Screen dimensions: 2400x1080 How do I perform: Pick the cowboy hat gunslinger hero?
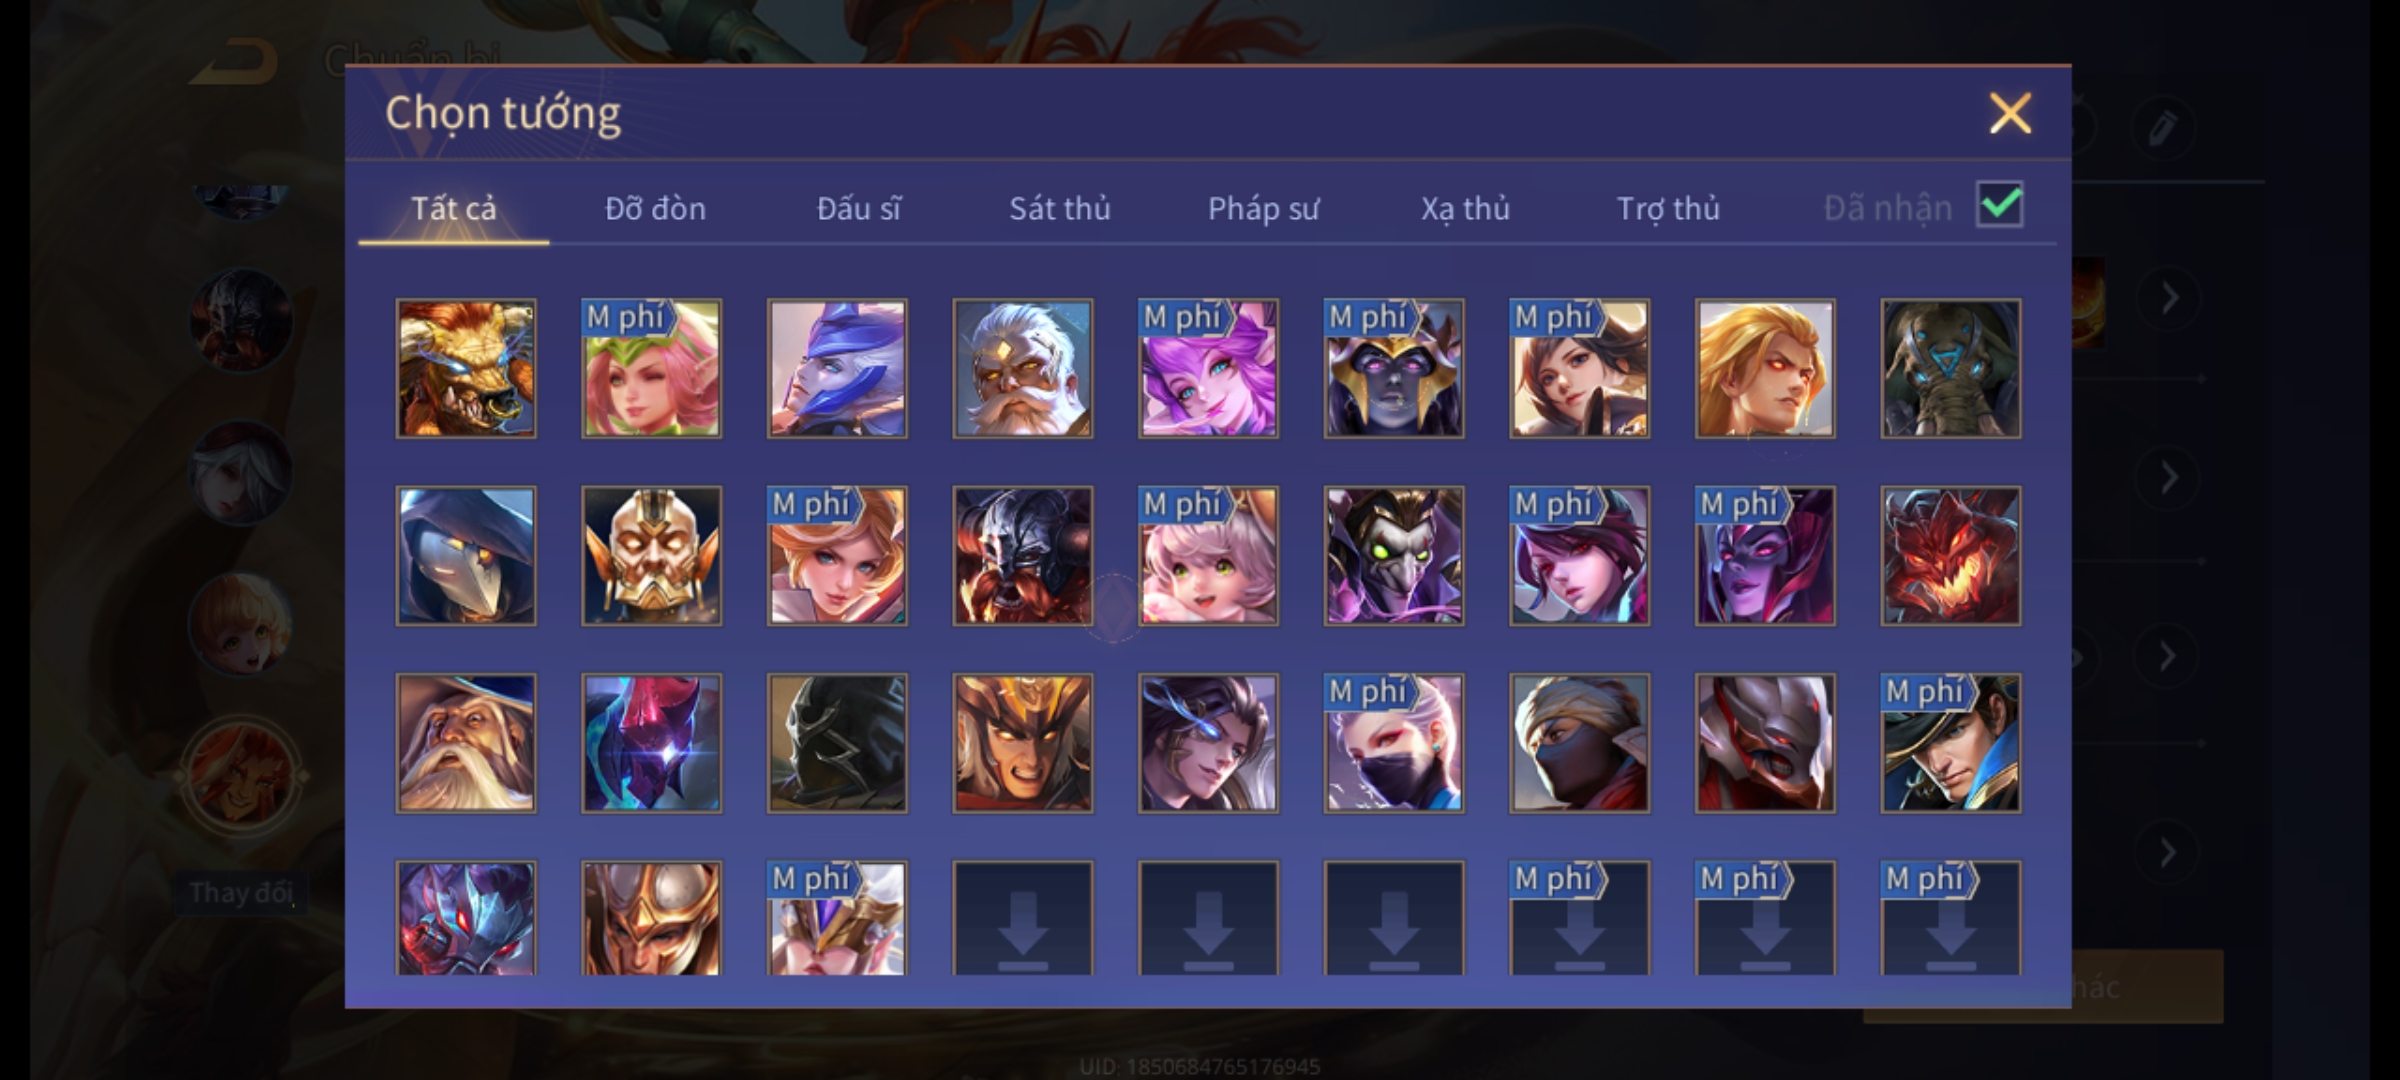tap(1950, 743)
